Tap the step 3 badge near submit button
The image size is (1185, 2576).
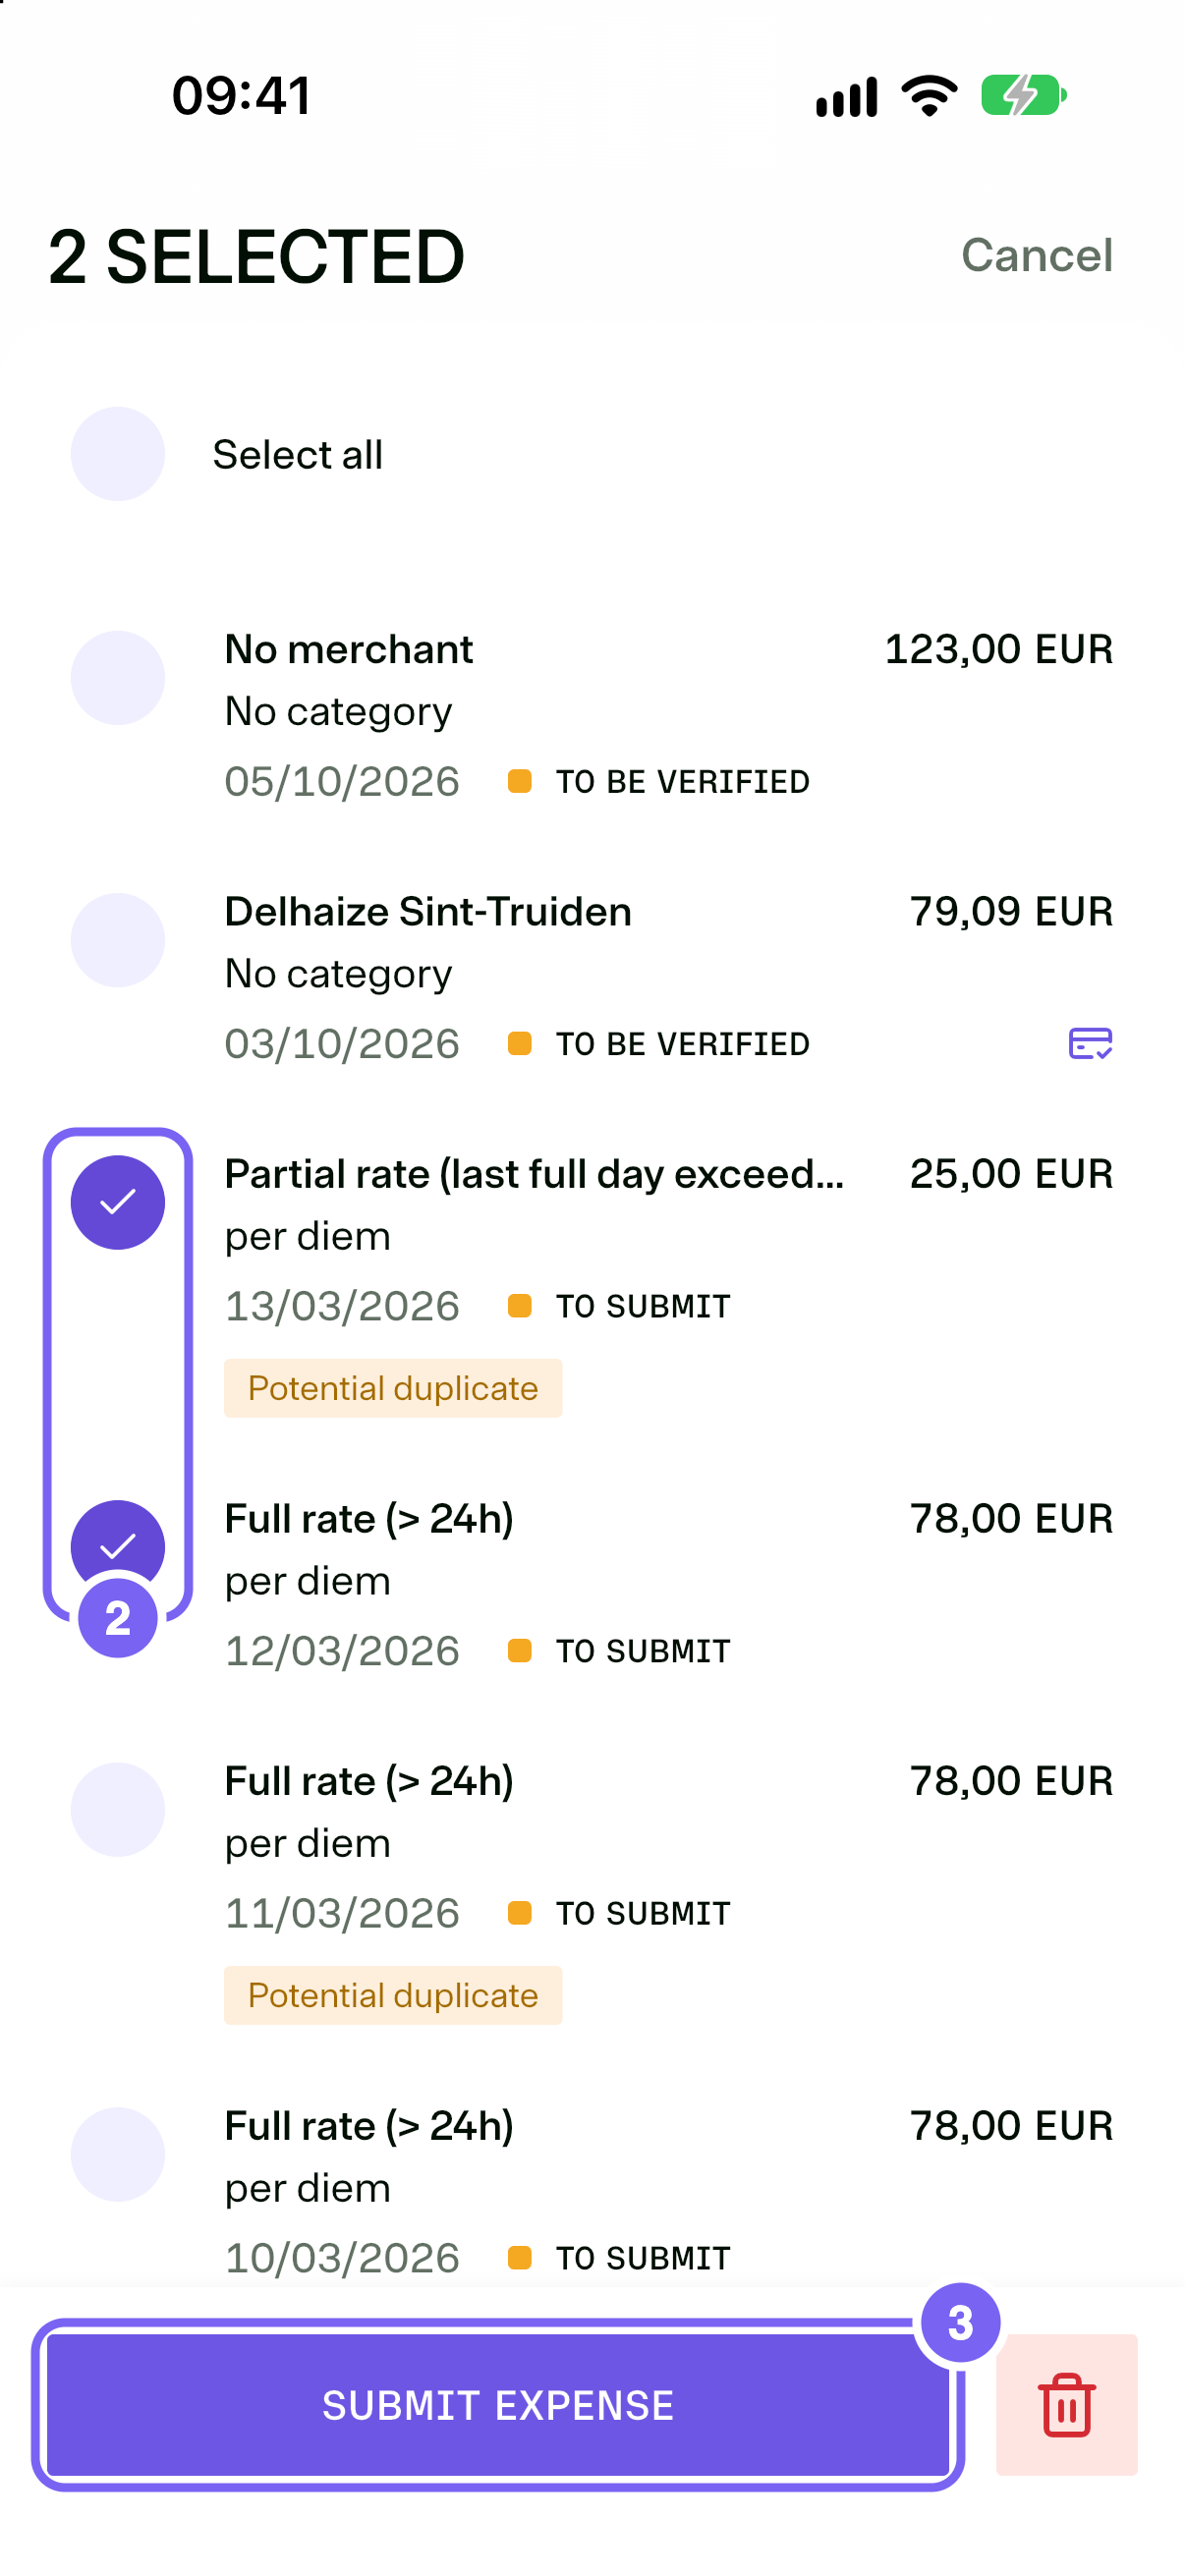(960, 2322)
